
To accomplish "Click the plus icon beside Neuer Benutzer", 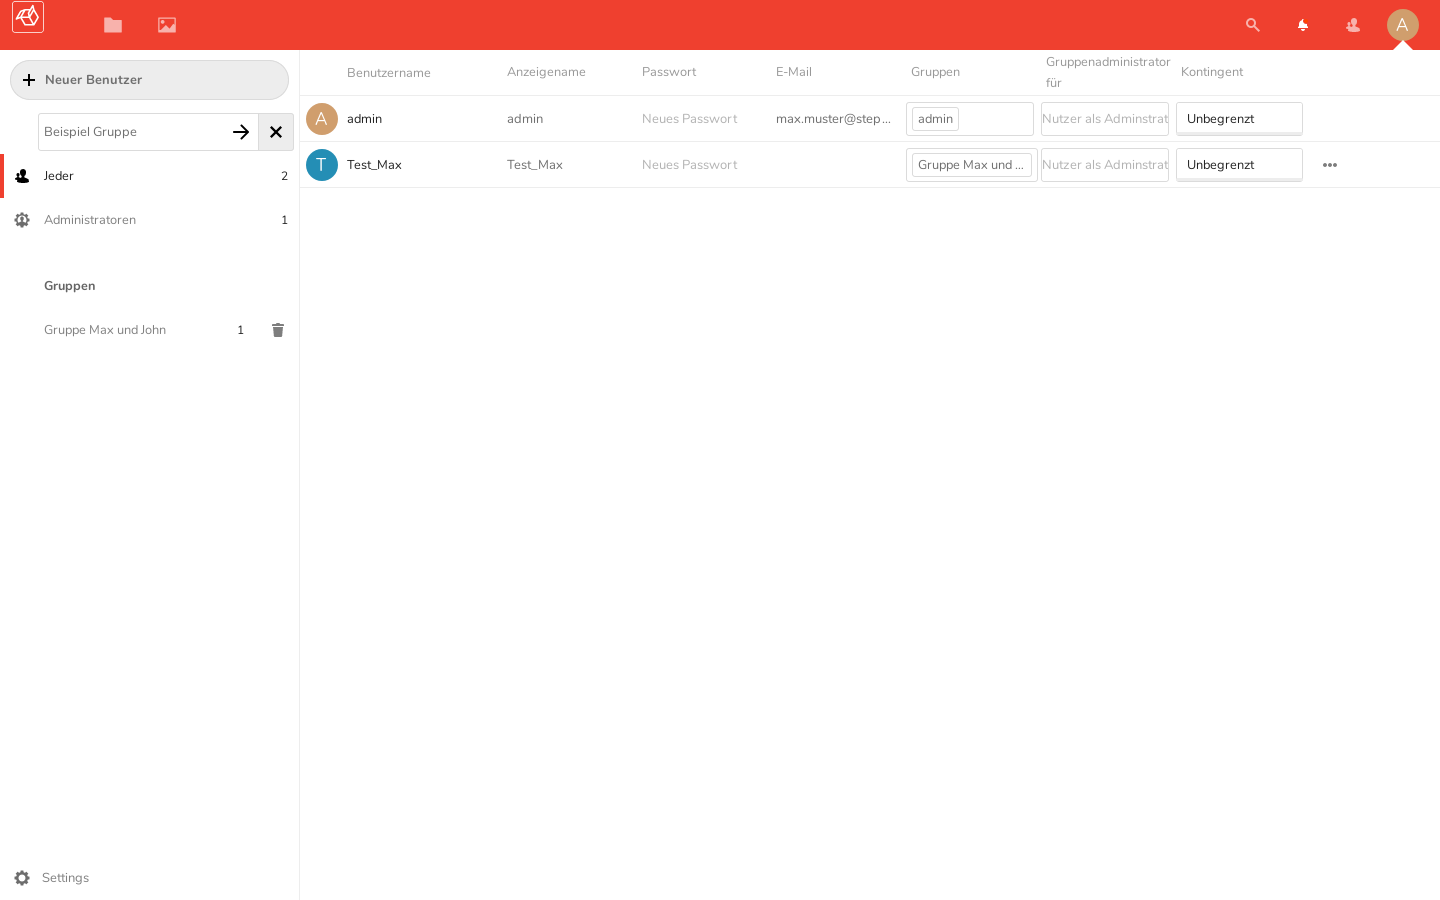I will 29,80.
